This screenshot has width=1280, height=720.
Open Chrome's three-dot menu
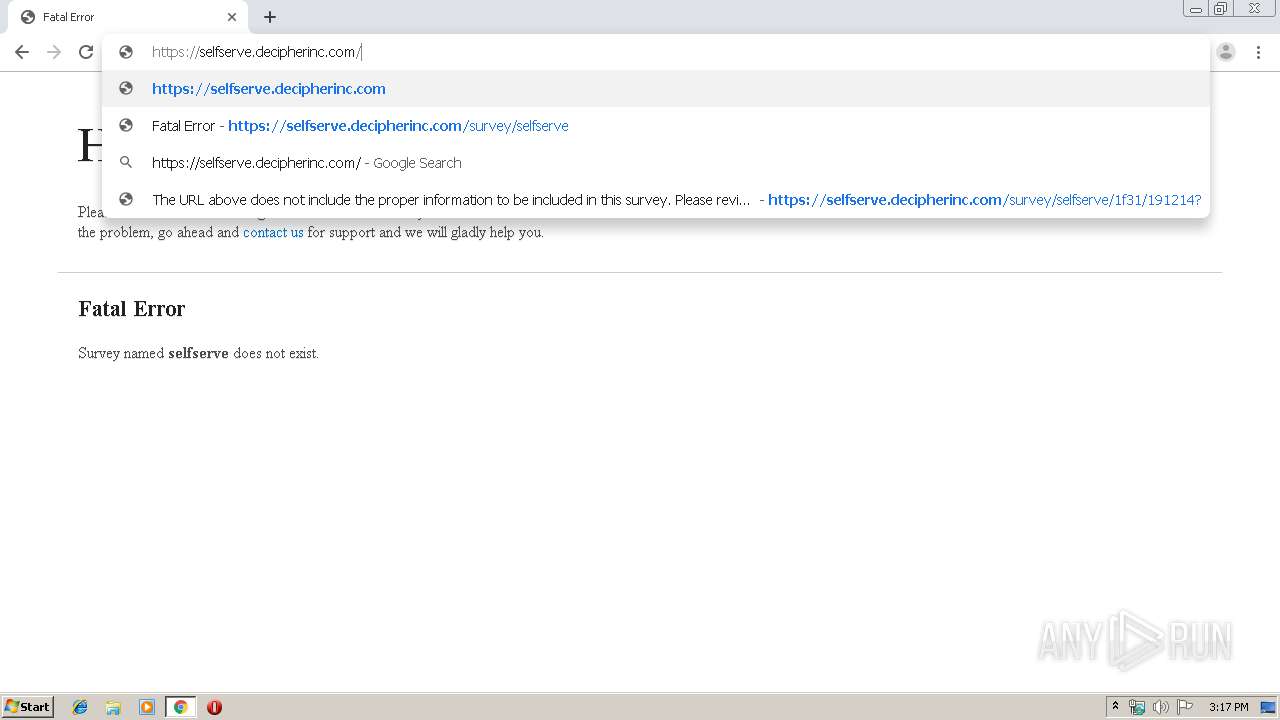point(1258,52)
